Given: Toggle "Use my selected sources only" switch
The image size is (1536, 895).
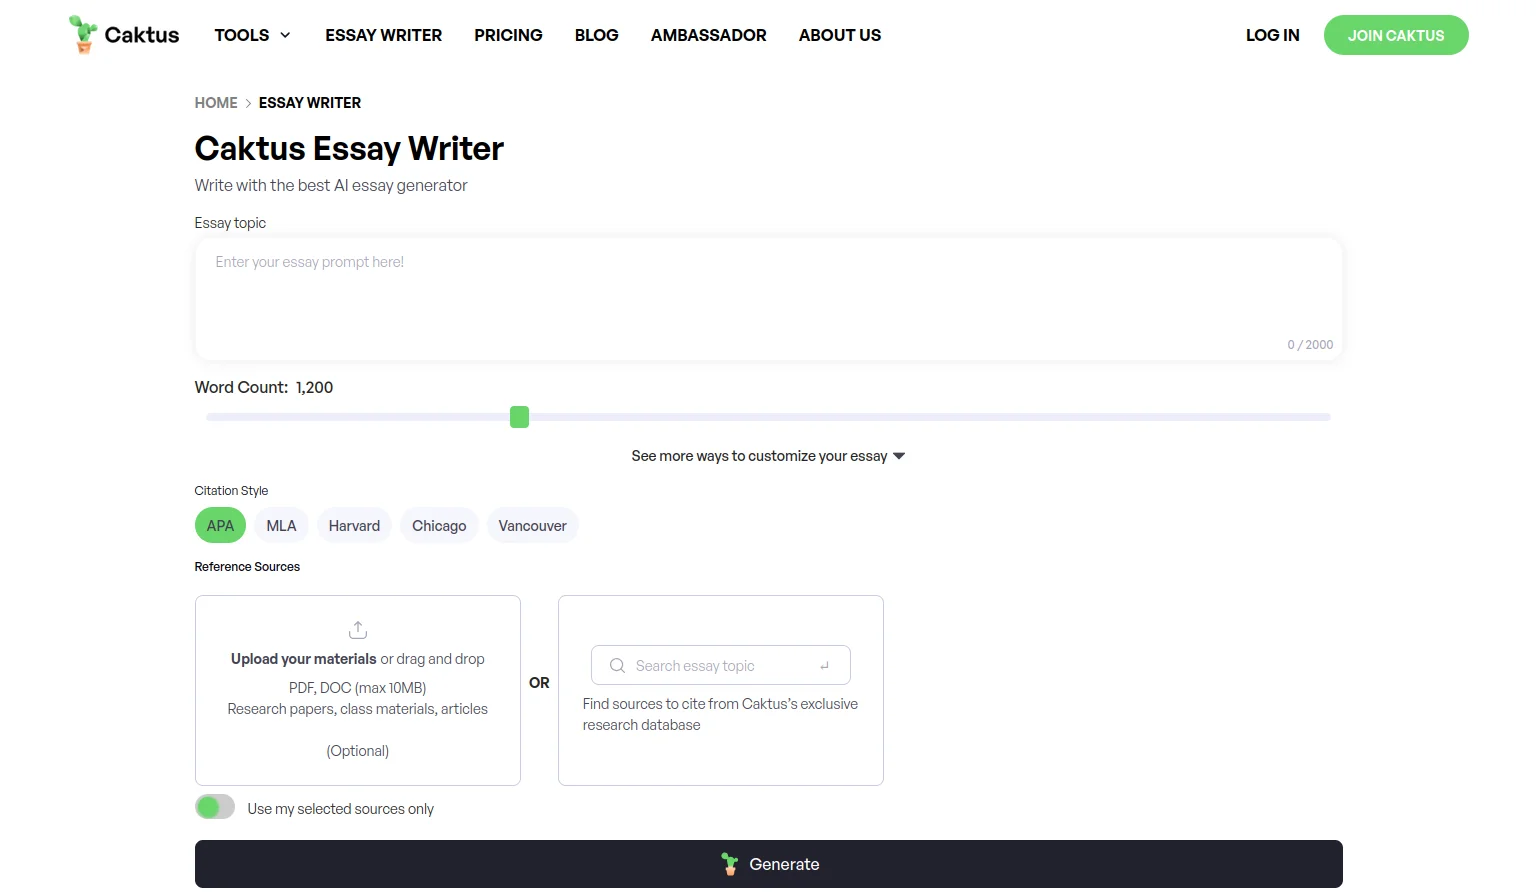Looking at the screenshot, I should (215, 807).
